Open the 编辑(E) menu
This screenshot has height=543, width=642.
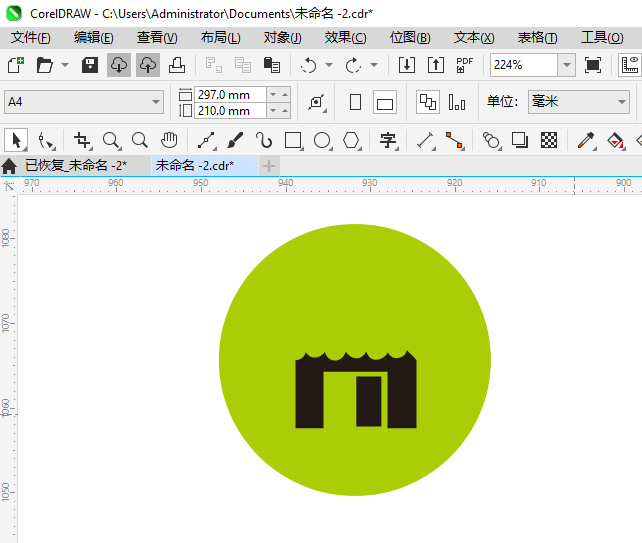(94, 38)
